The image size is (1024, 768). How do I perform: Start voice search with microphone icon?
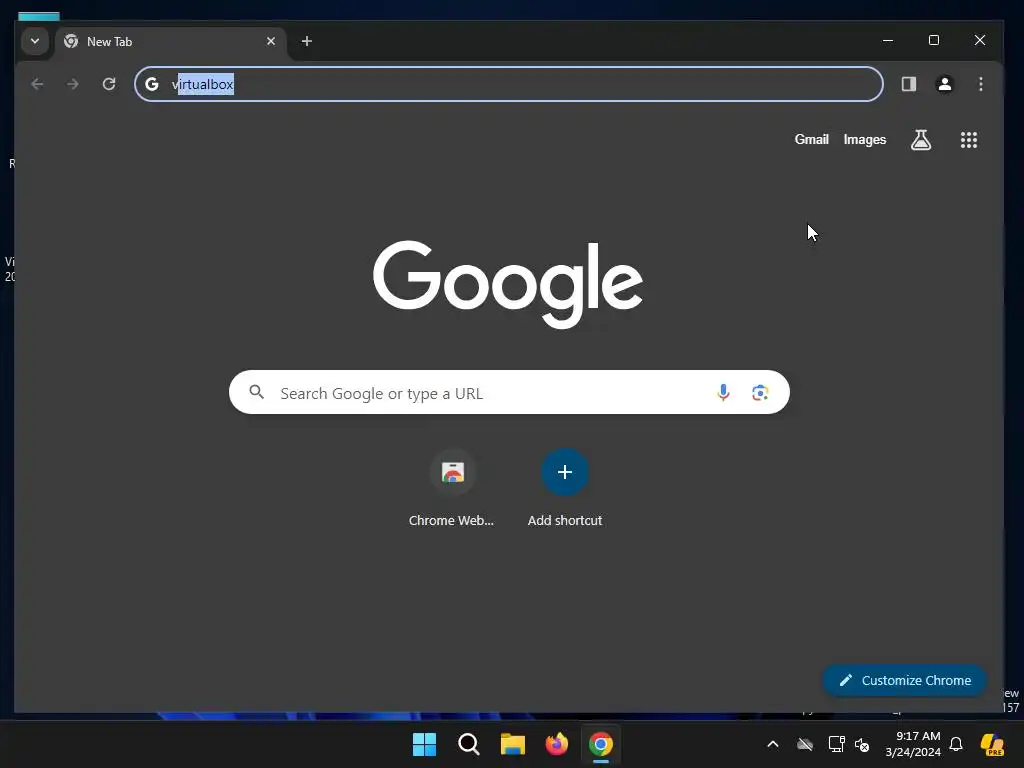pyautogui.click(x=723, y=392)
